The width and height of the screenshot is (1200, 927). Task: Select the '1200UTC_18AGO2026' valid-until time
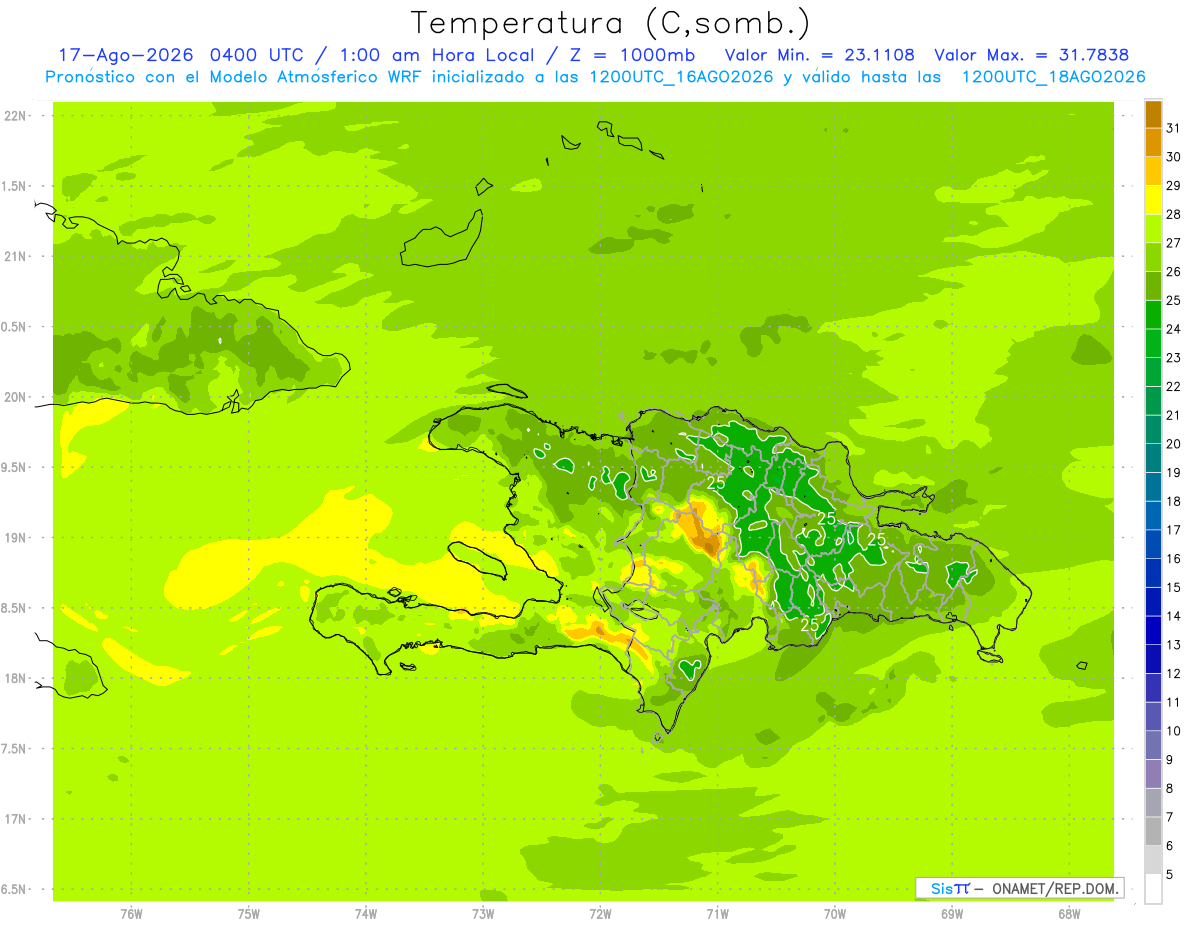(1053, 77)
